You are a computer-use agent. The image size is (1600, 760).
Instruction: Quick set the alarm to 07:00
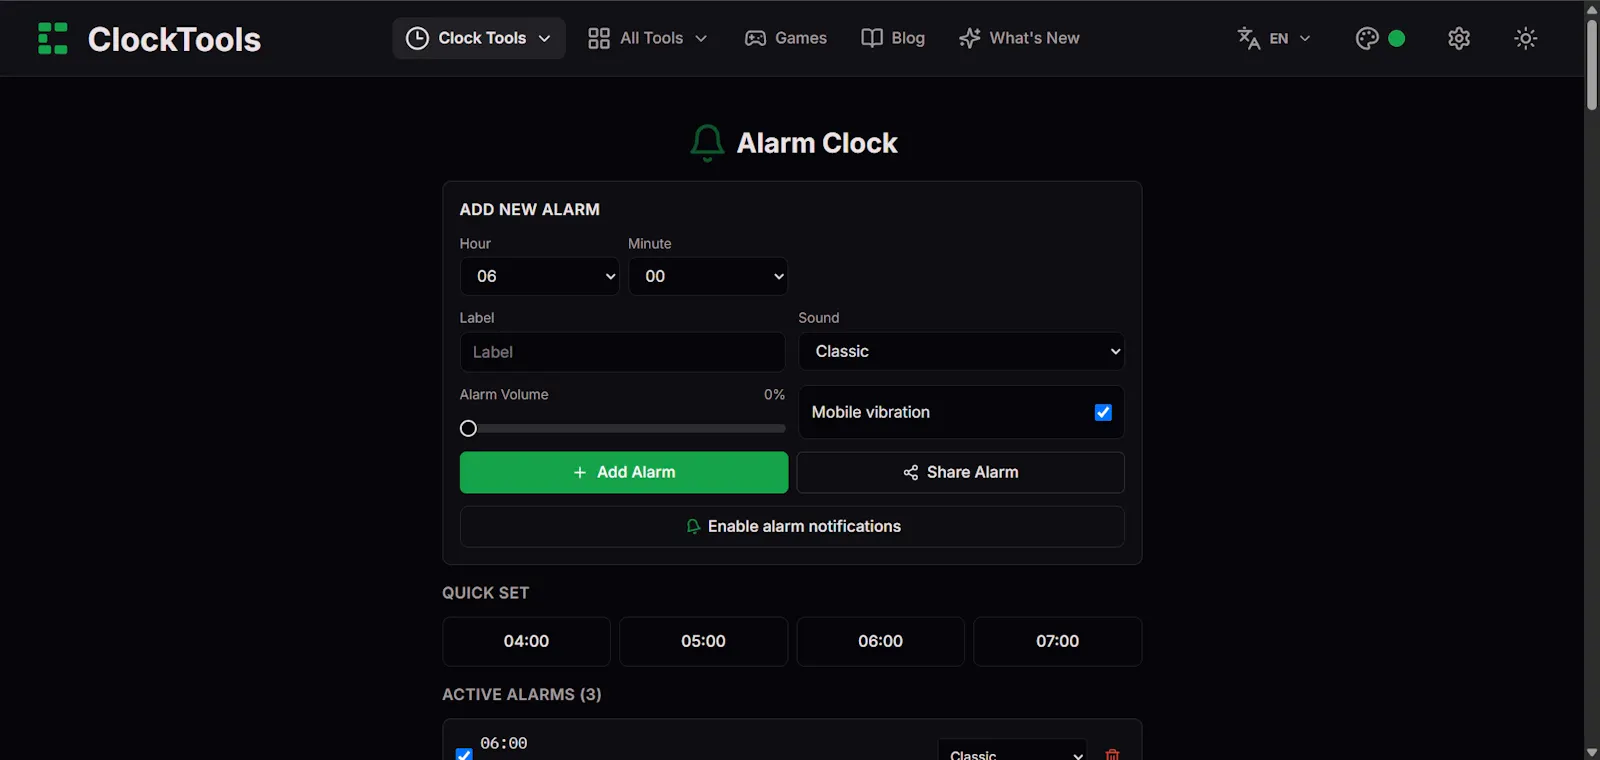(x=1057, y=641)
